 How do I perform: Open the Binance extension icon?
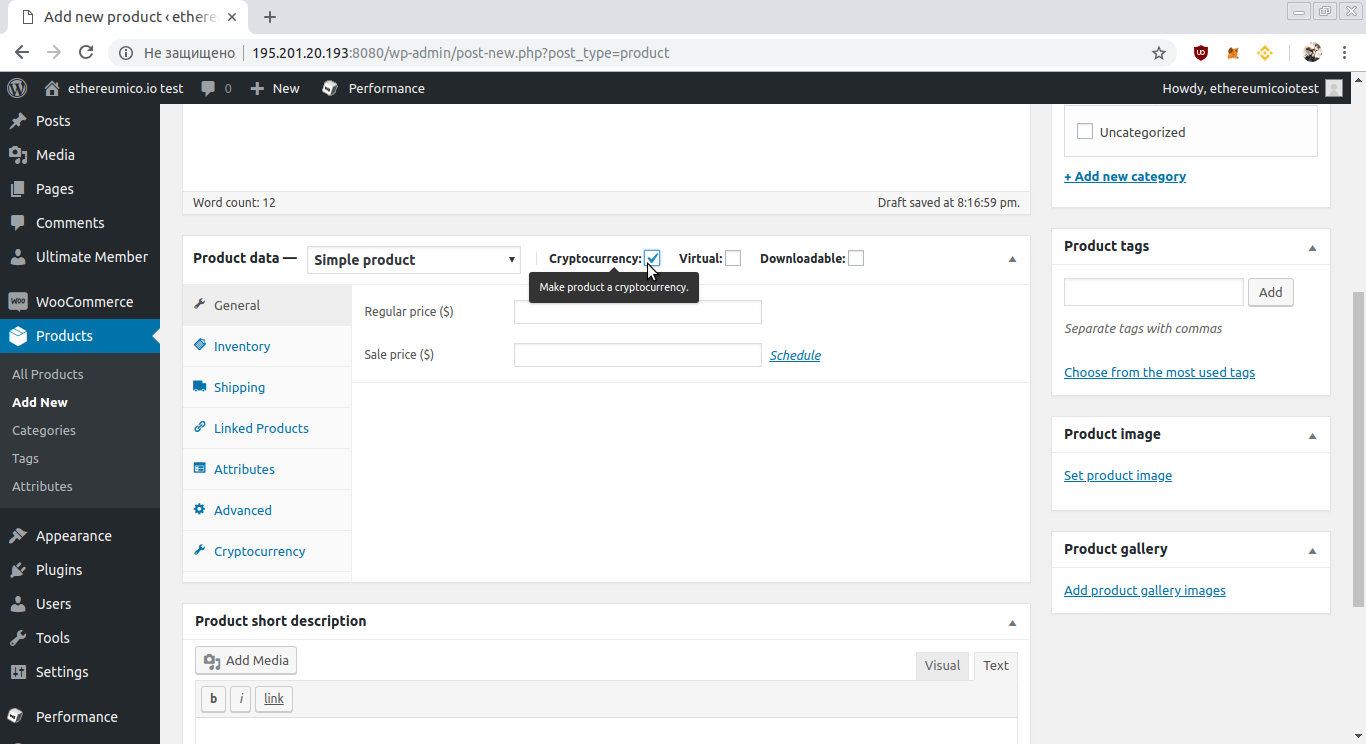[1264, 53]
